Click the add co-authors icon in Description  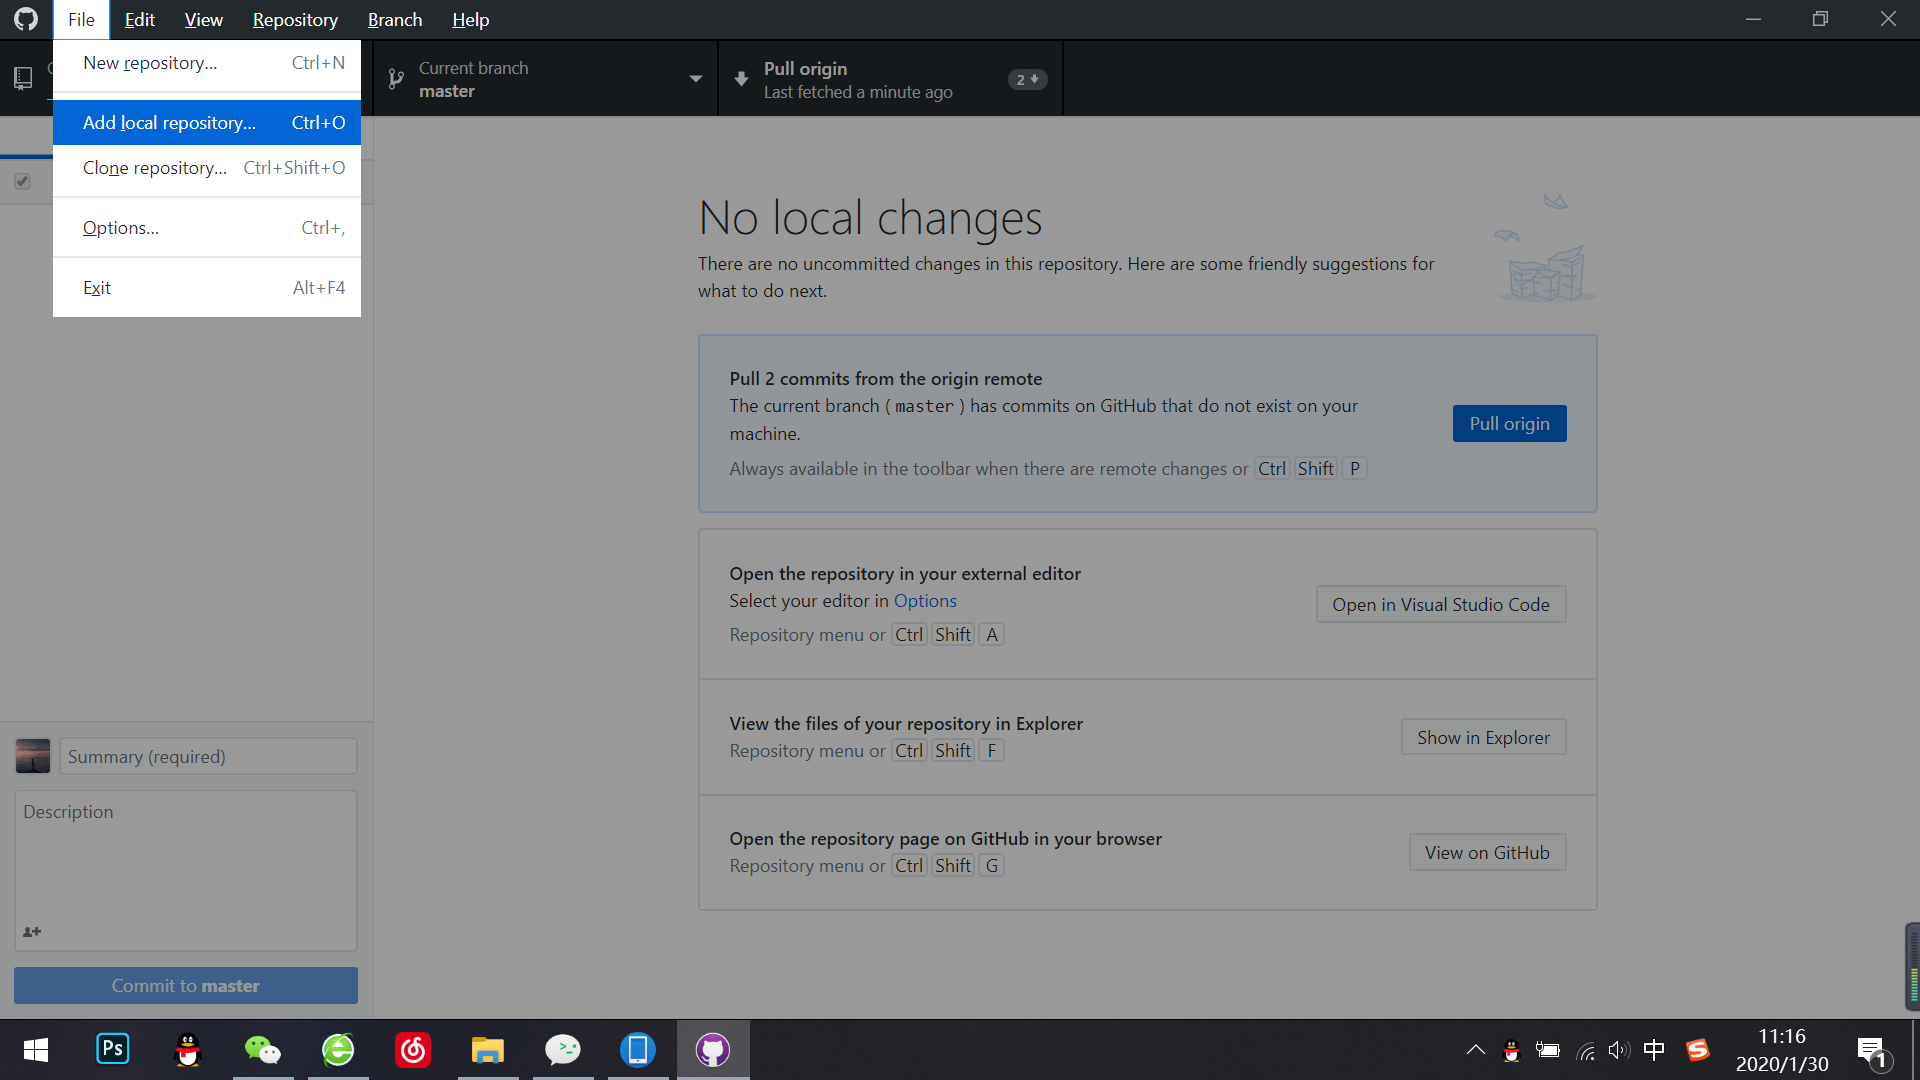32,931
